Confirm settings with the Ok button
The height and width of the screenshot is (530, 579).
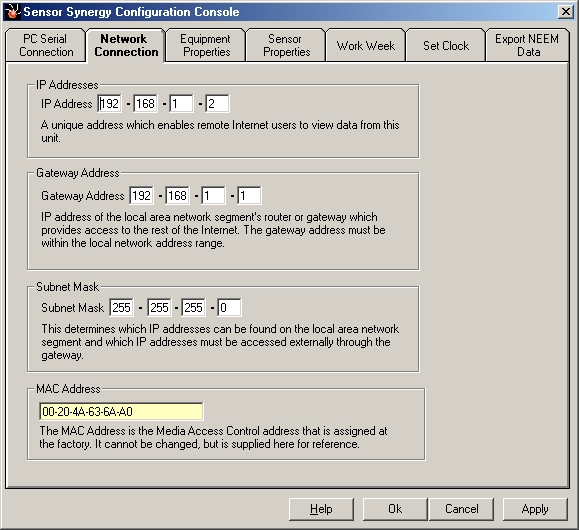coord(395,509)
